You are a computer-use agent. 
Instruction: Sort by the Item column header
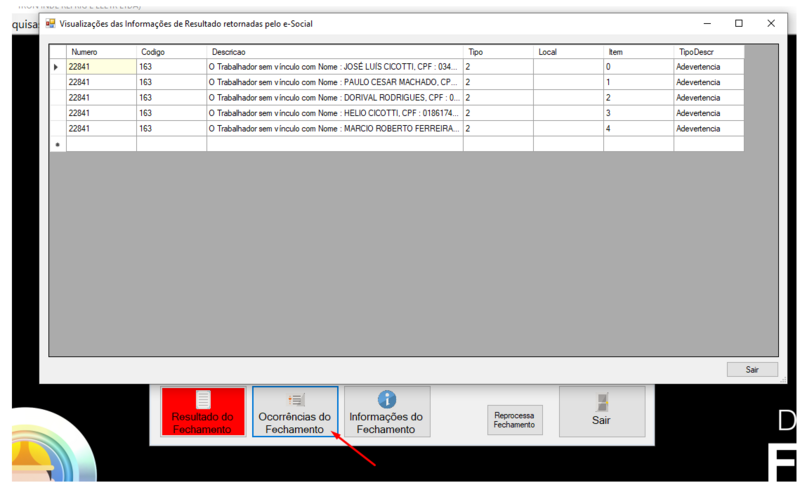(638, 52)
